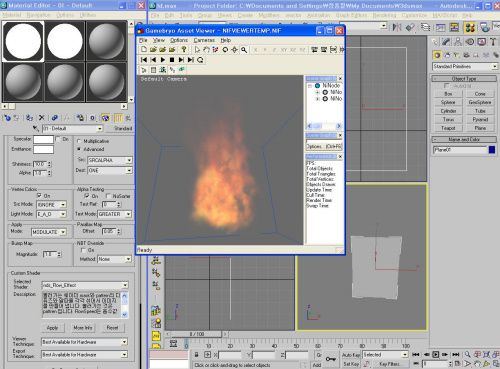Image resolution: width=500 pixels, height=369 pixels.
Task: Click the Apply button under Custom Shader
Action: pyautogui.click(x=52, y=328)
